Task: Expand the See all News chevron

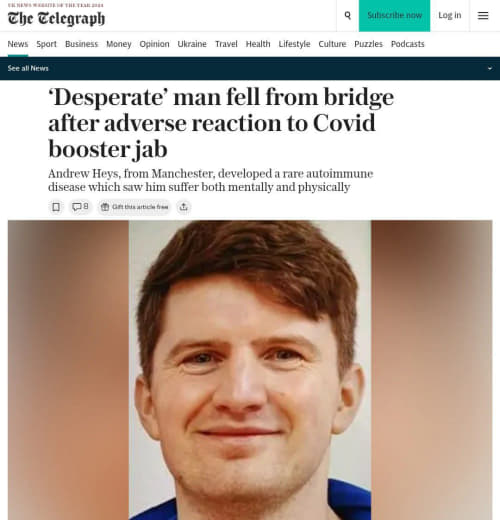Action: click(x=490, y=68)
